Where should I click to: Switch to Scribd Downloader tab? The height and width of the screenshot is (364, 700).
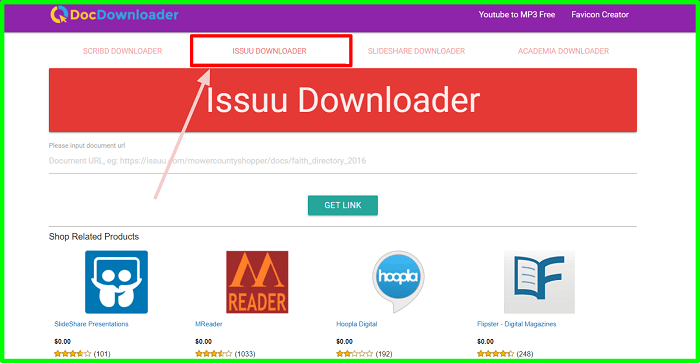tap(122, 51)
